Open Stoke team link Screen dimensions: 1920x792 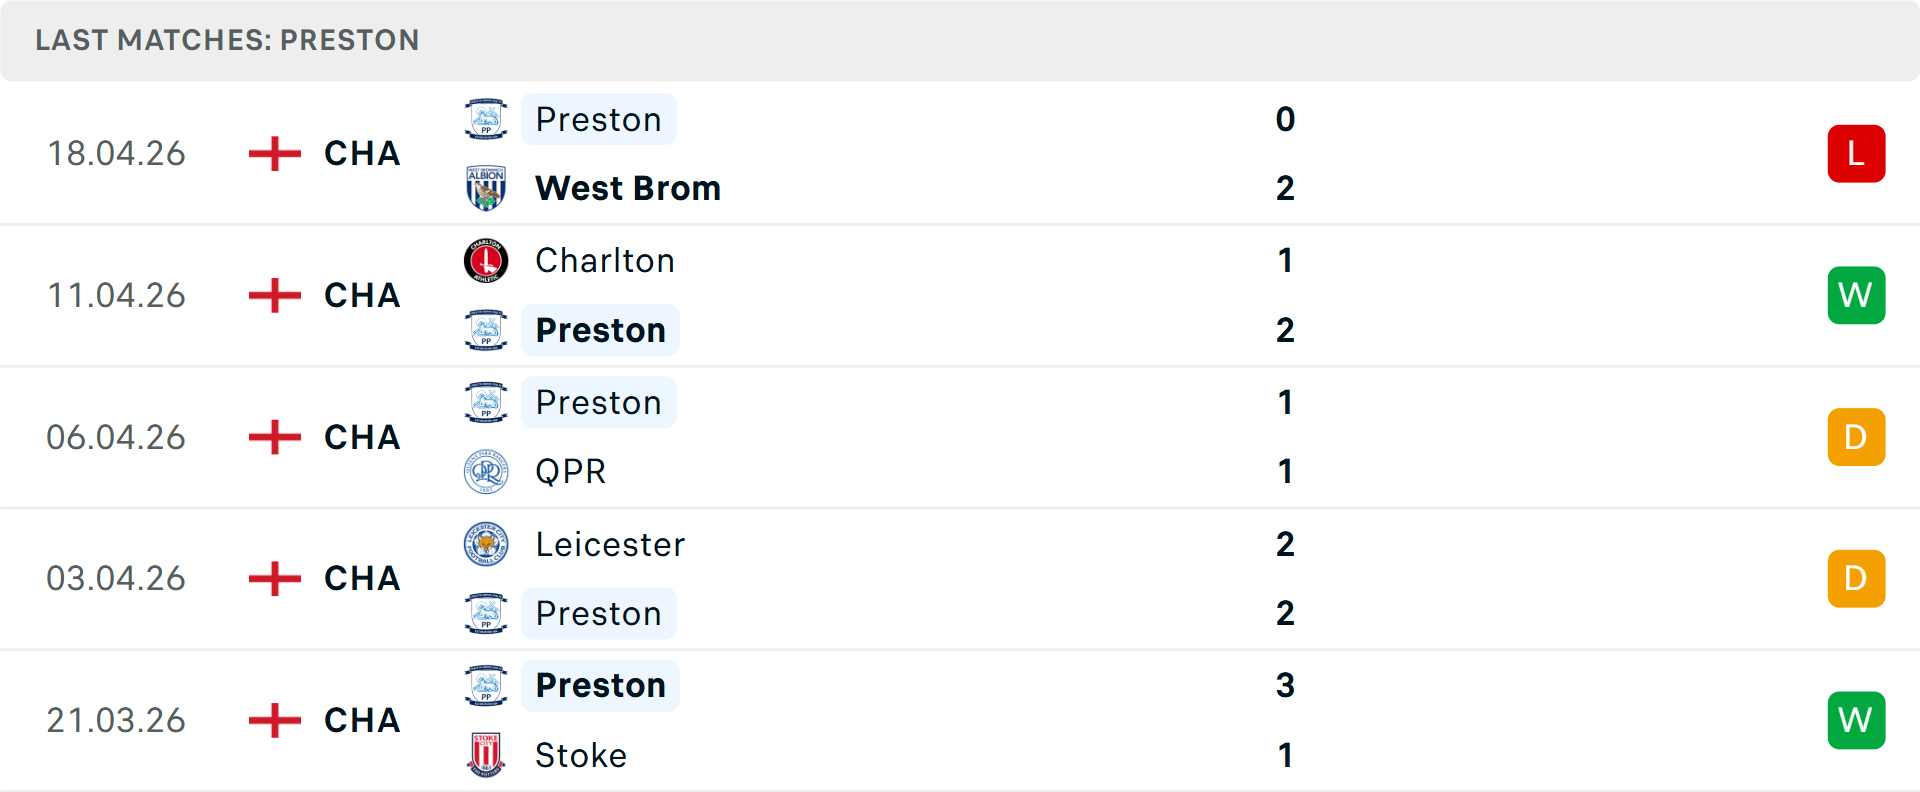pyautogui.click(x=581, y=755)
